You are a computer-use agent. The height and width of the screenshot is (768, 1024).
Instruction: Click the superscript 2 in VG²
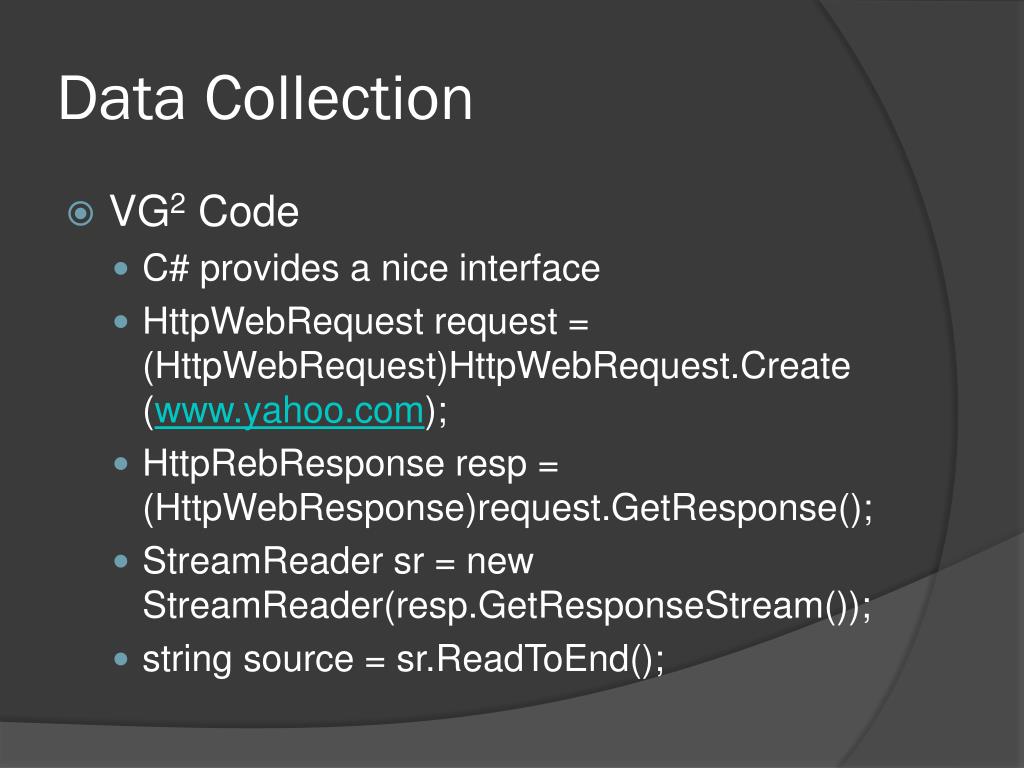(178, 203)
